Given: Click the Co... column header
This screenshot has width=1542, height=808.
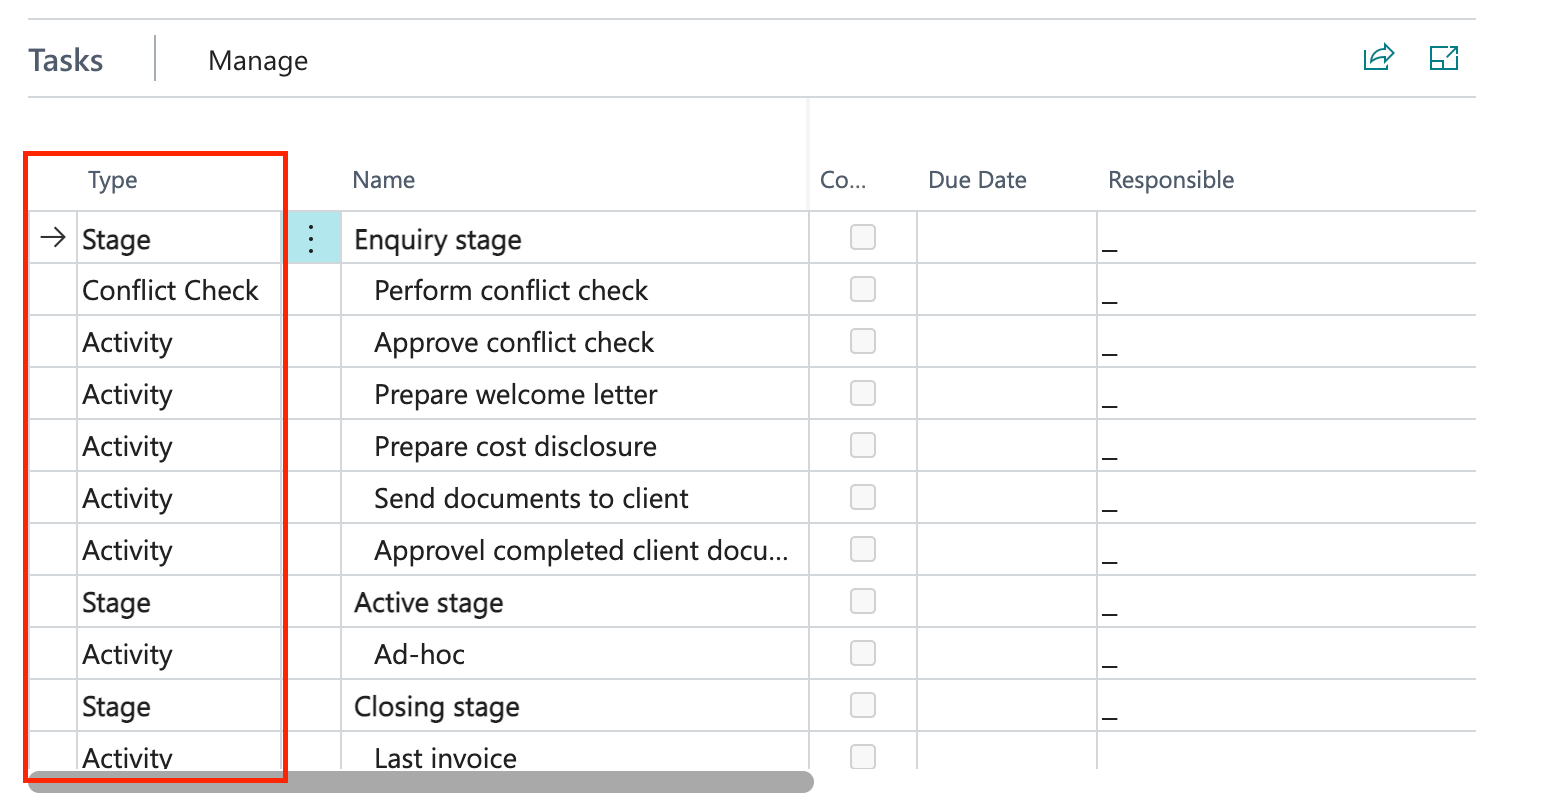Looking at the screenshot, I should tap(843, 180).
